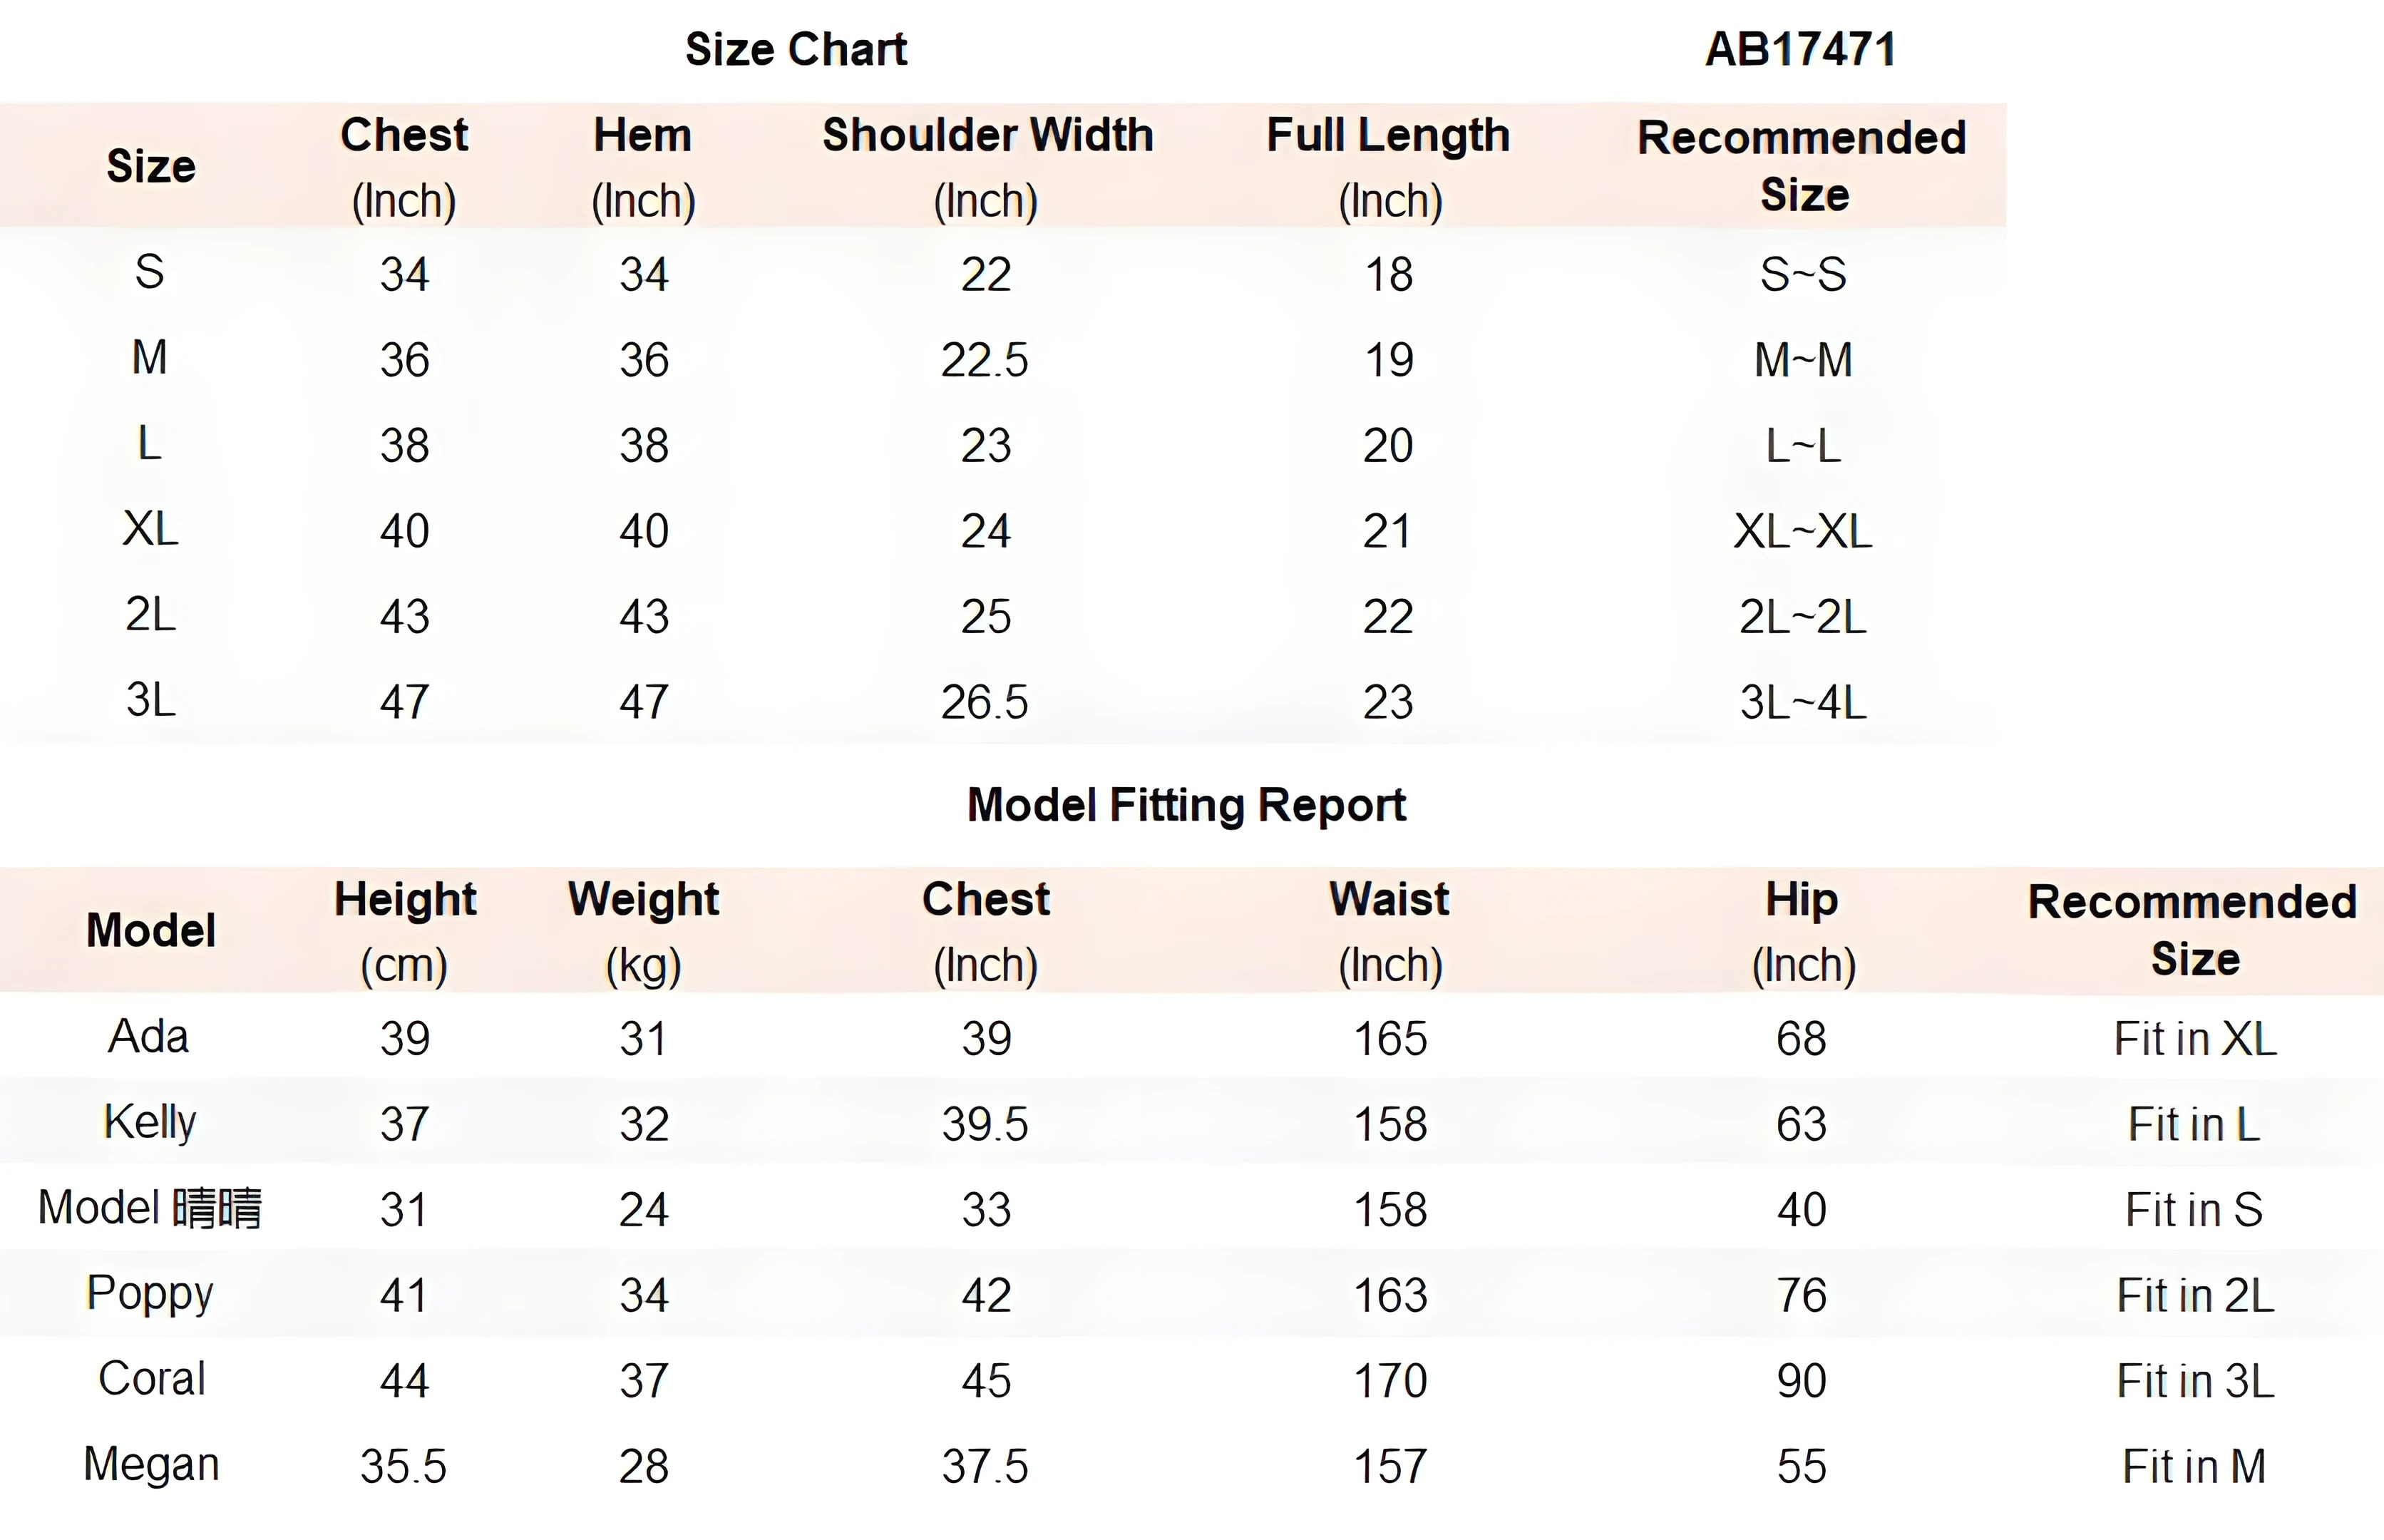Click the Shoulder Width column header
This screenshot has height=1540, width=2384.
pyautogui.click(x=987, y=167)
